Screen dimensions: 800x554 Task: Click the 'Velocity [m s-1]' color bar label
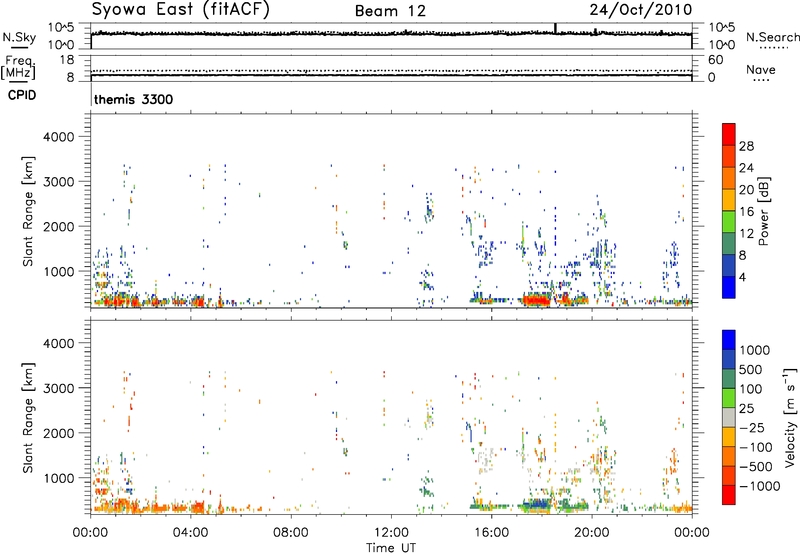point(790,417)
